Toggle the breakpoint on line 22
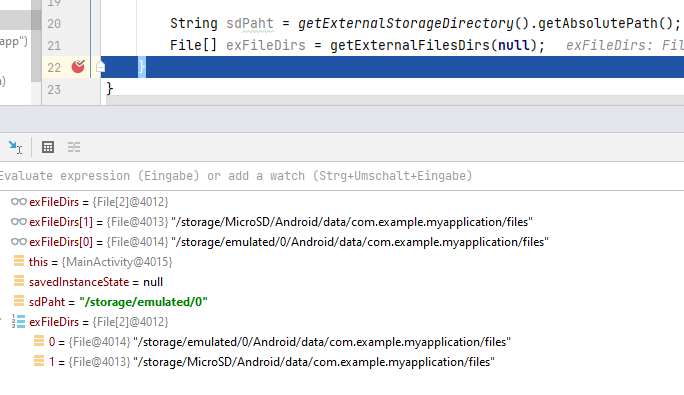The image size is (684, 395). [78, 67]
